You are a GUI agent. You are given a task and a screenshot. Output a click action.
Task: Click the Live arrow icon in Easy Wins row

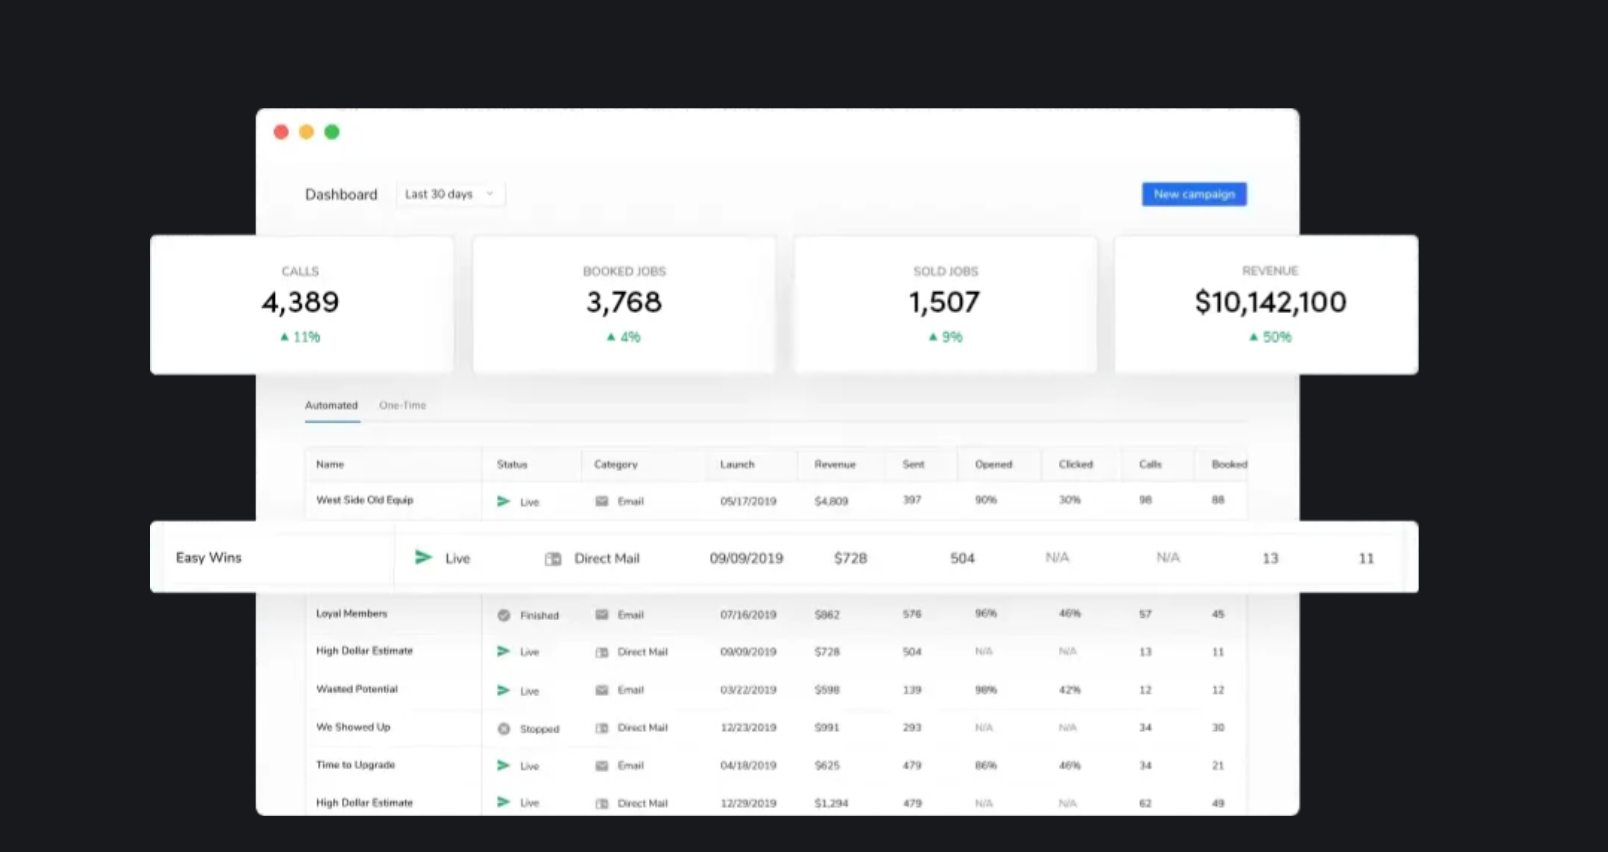(x=423, y=557)
